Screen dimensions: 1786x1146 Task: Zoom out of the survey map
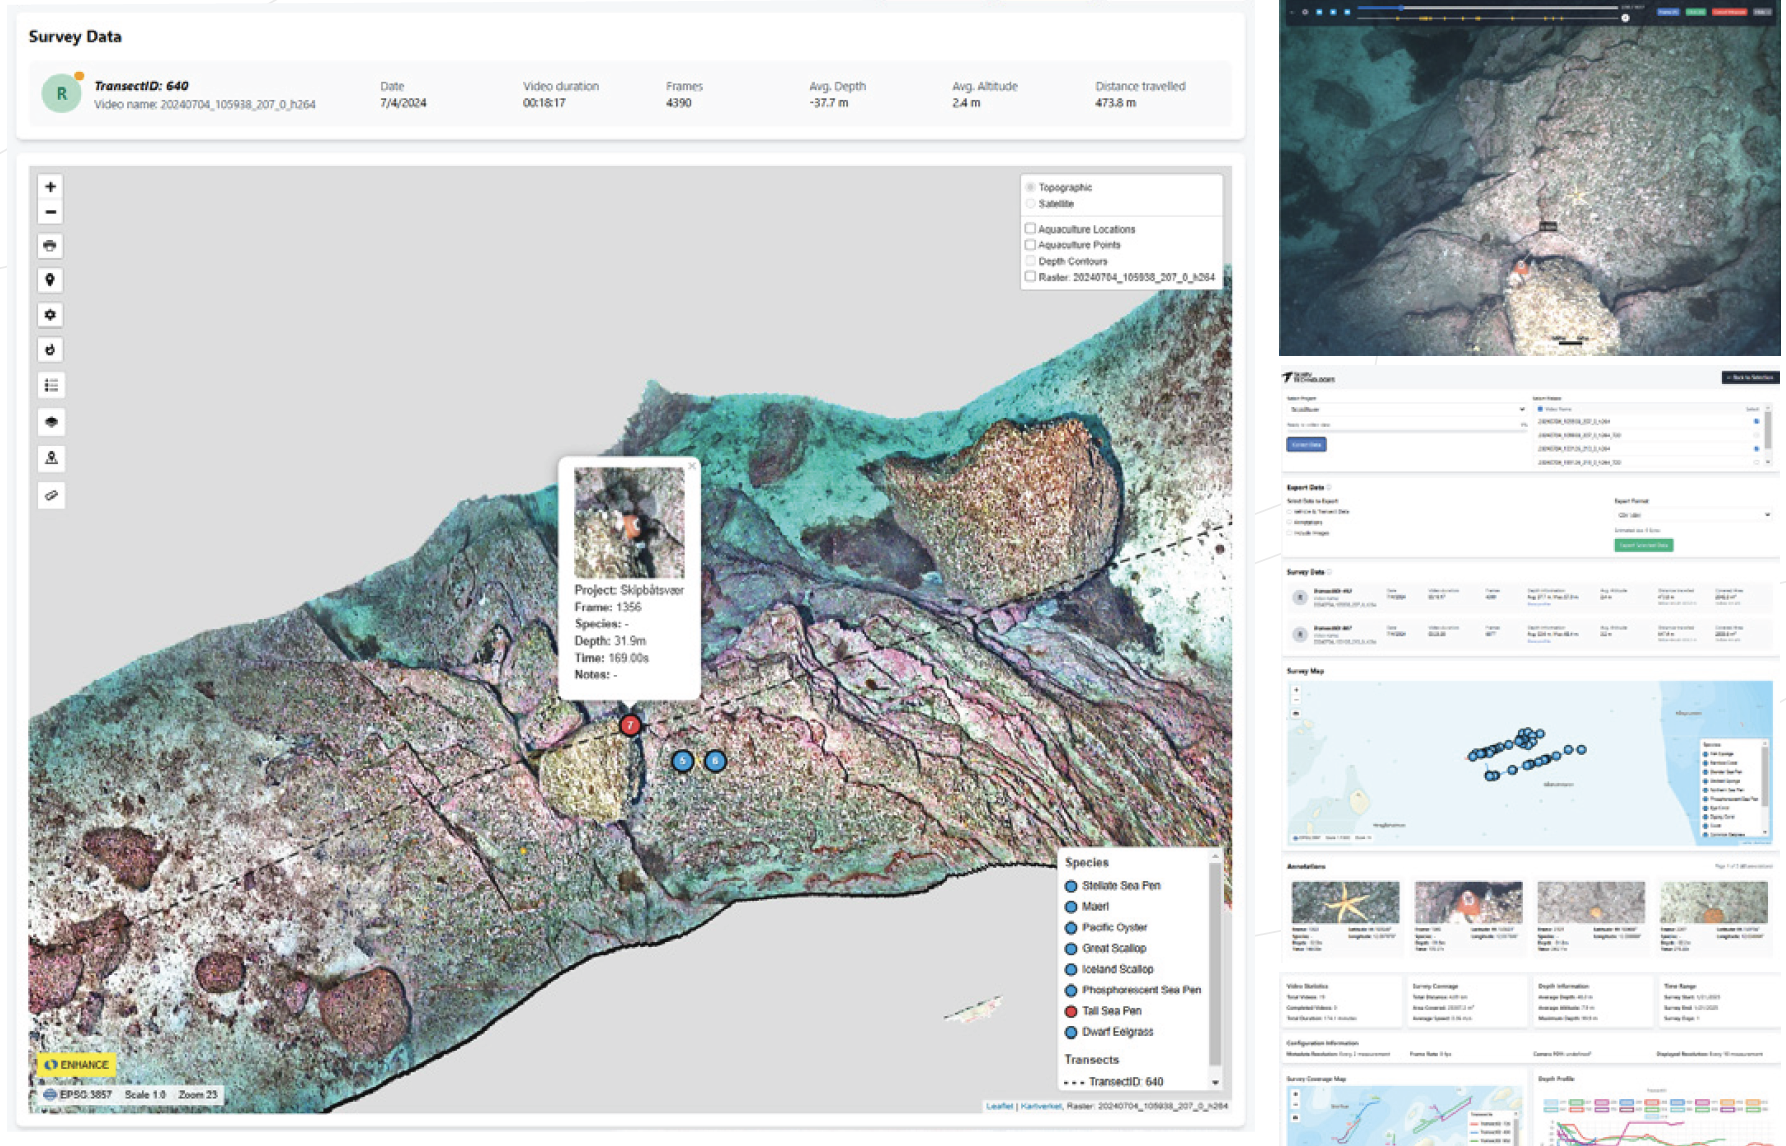coord(50,212)
